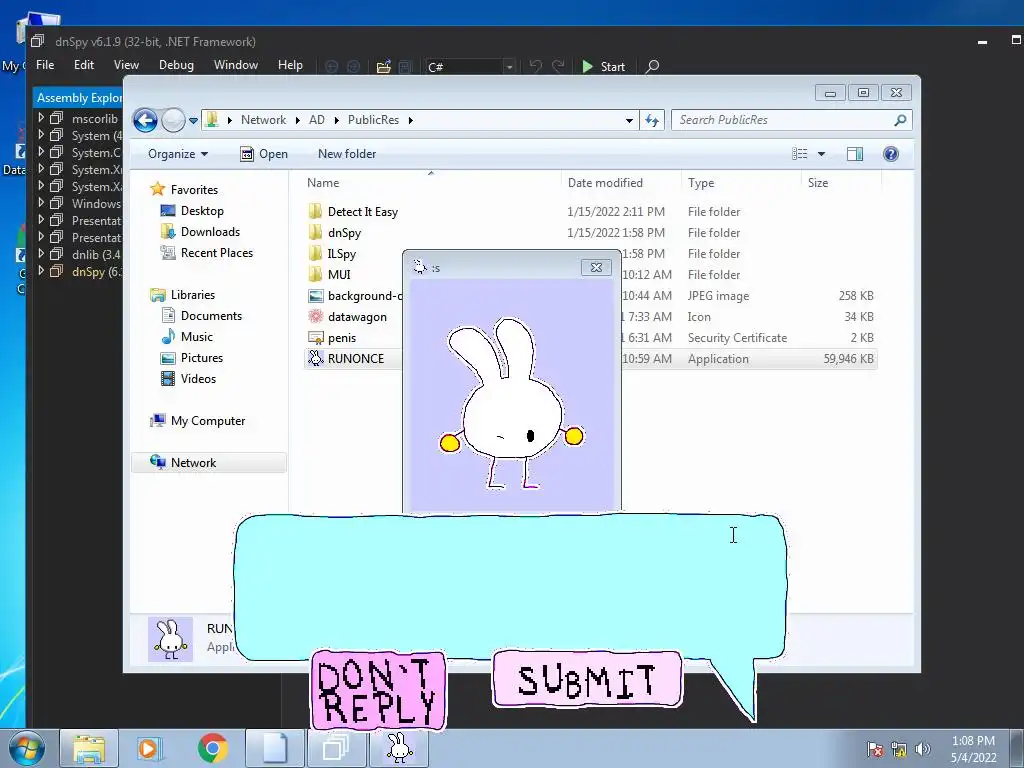Open the recent locations dropdown arrow
The width and height of the screenshot is (1024, 768).
(193, 121)
